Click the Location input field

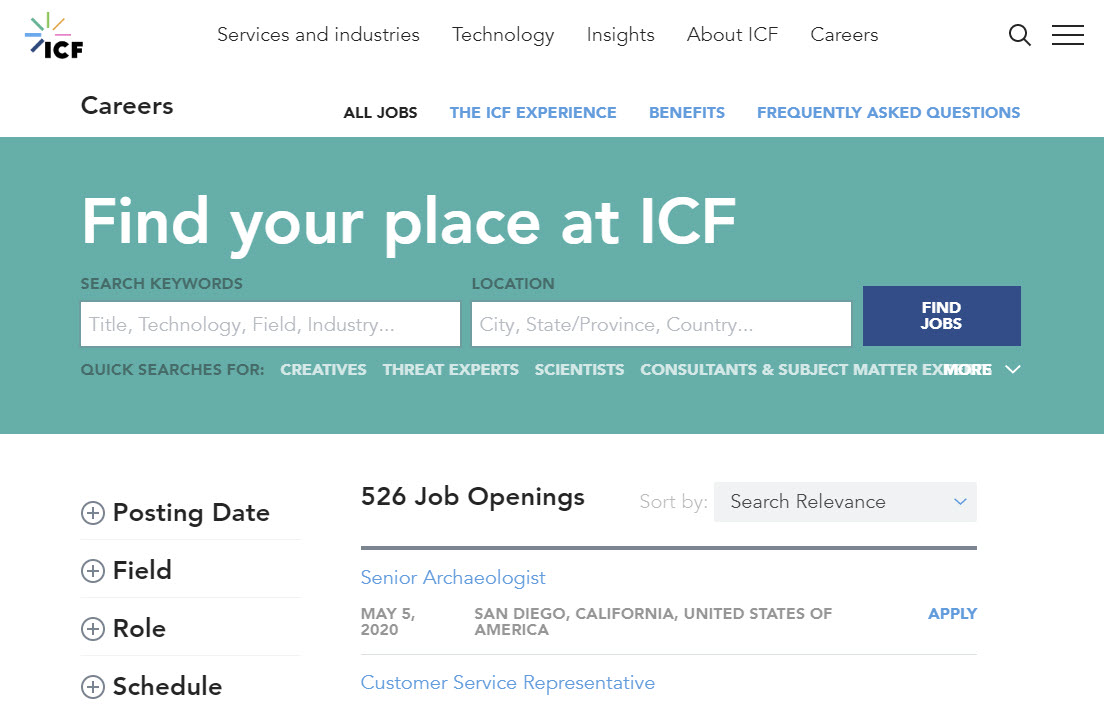point(661,323)
